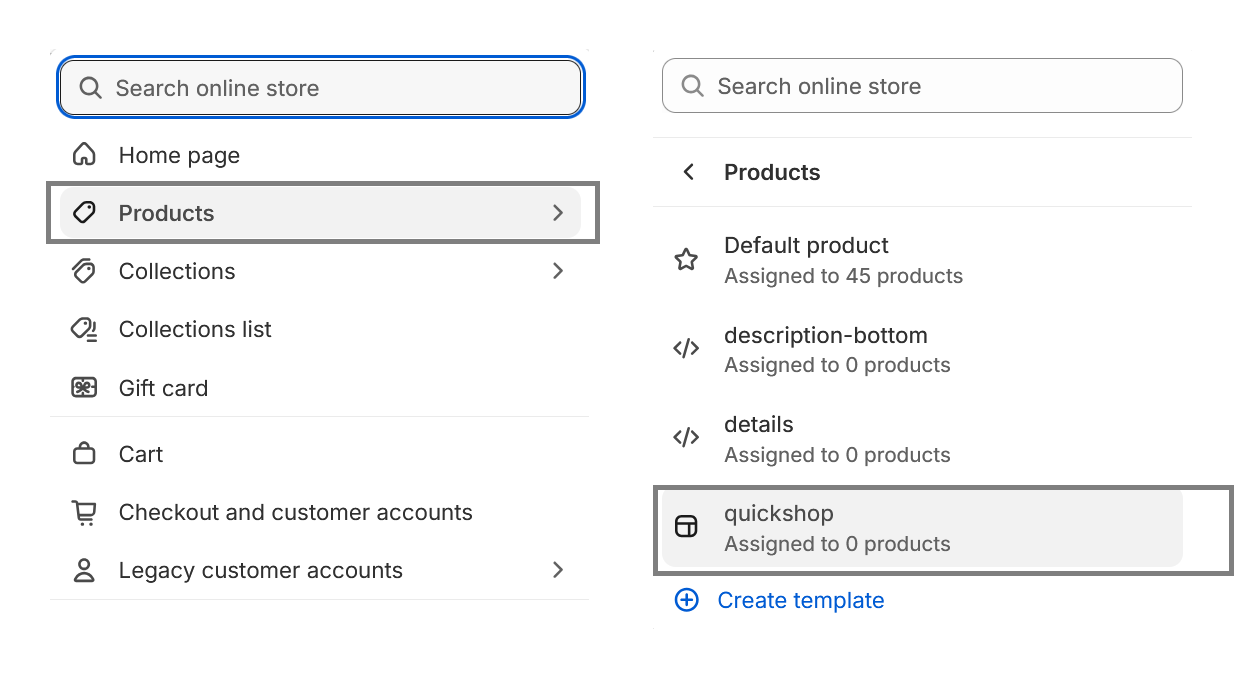The height and width of the screenshot is (687, 1245).
Task: Click the Home page icon
Action: 84,155
